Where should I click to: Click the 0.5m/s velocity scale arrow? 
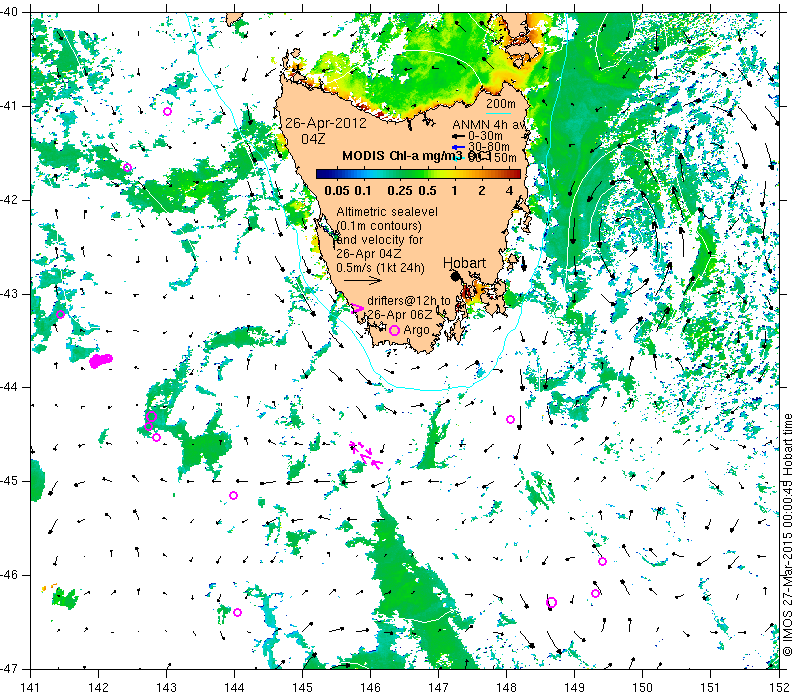[362, 280]
